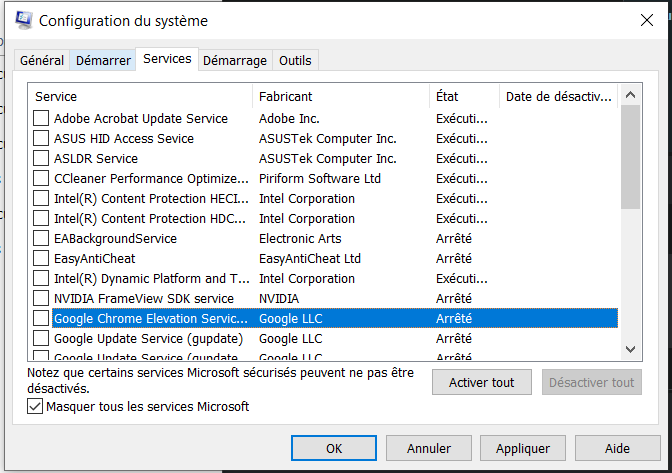Tick the NVIDIA FrameView SDK service checkbox

click(x=41, y=298)
